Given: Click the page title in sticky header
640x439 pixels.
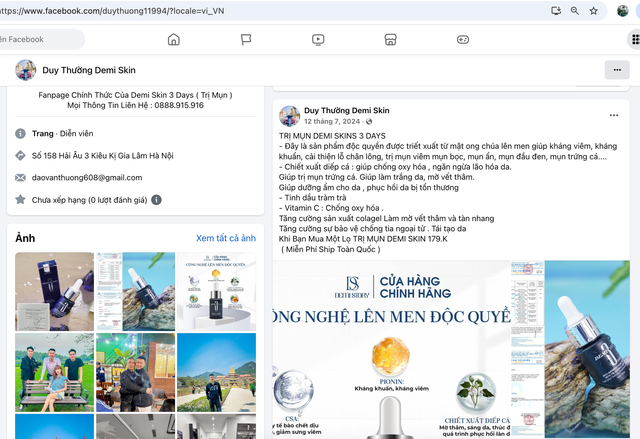Looking at the screenshot, I should pyautogui.click(x=89, y=70).
